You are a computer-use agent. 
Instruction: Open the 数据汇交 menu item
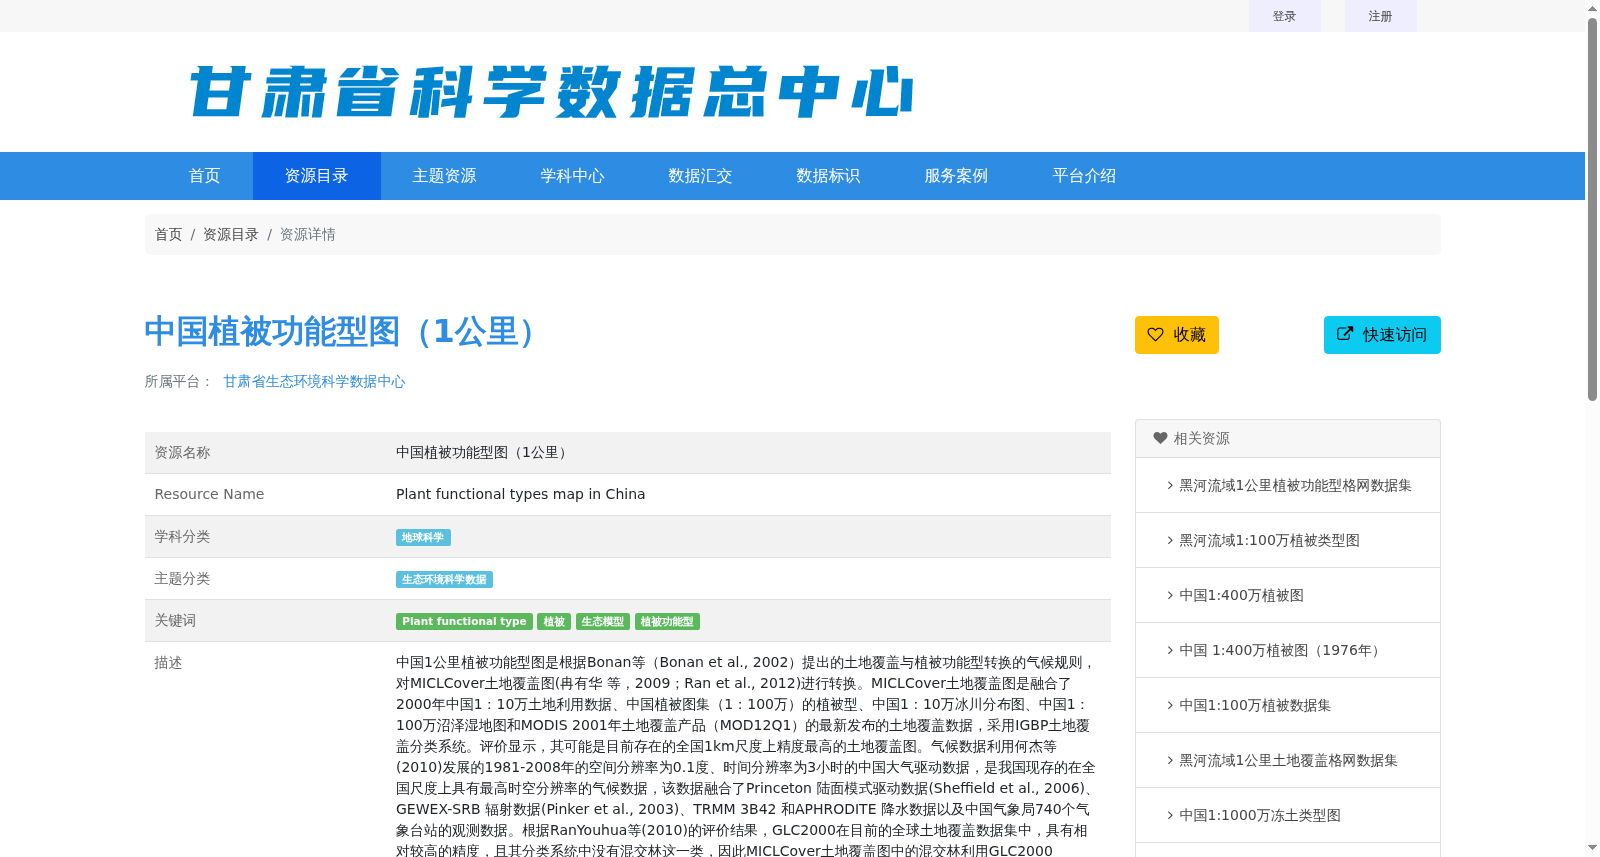701,176
